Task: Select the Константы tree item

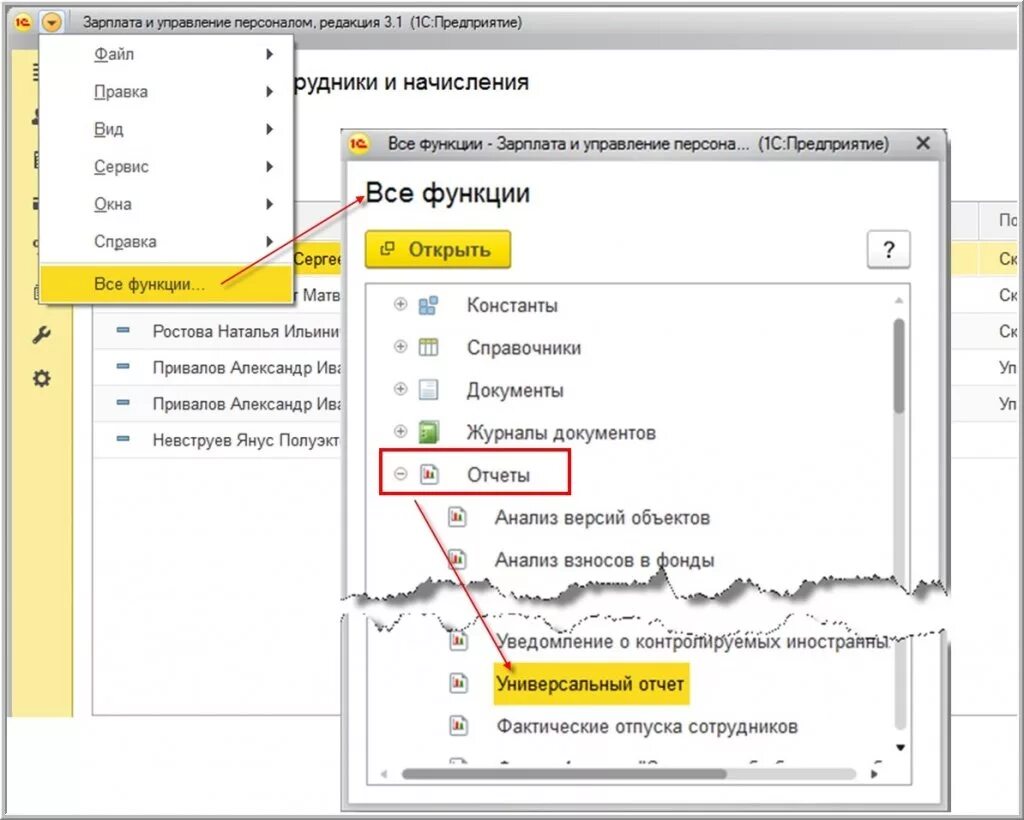Action: click(x=512, y=306)
